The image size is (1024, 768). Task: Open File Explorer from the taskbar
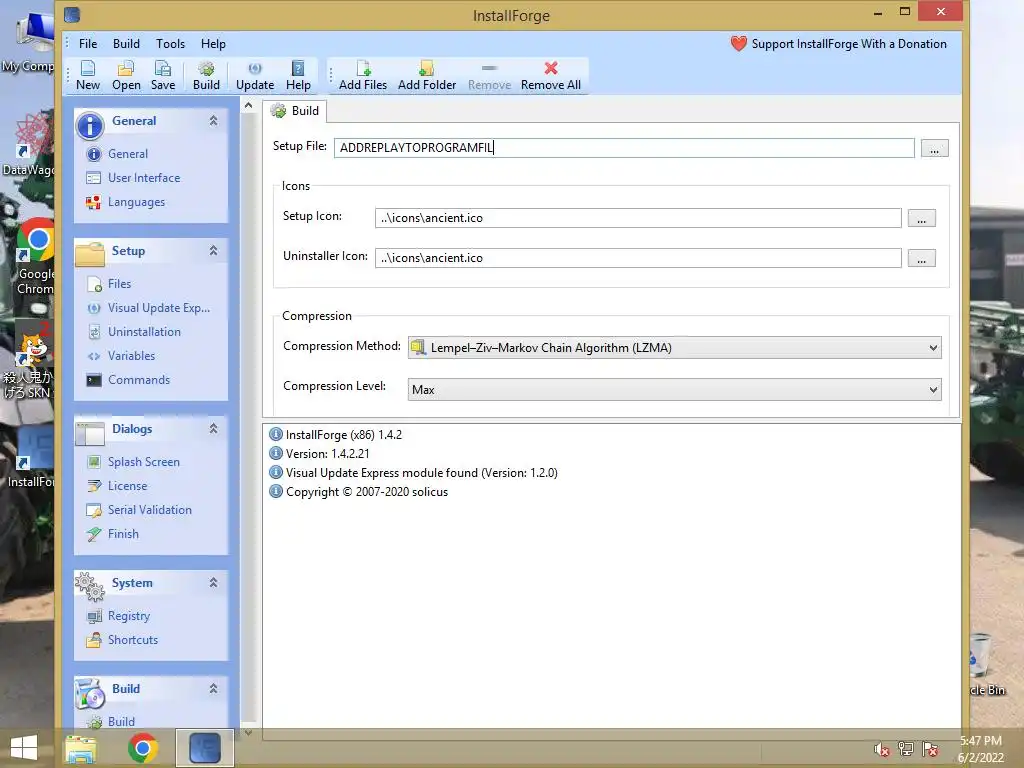(x=81, y=748)
